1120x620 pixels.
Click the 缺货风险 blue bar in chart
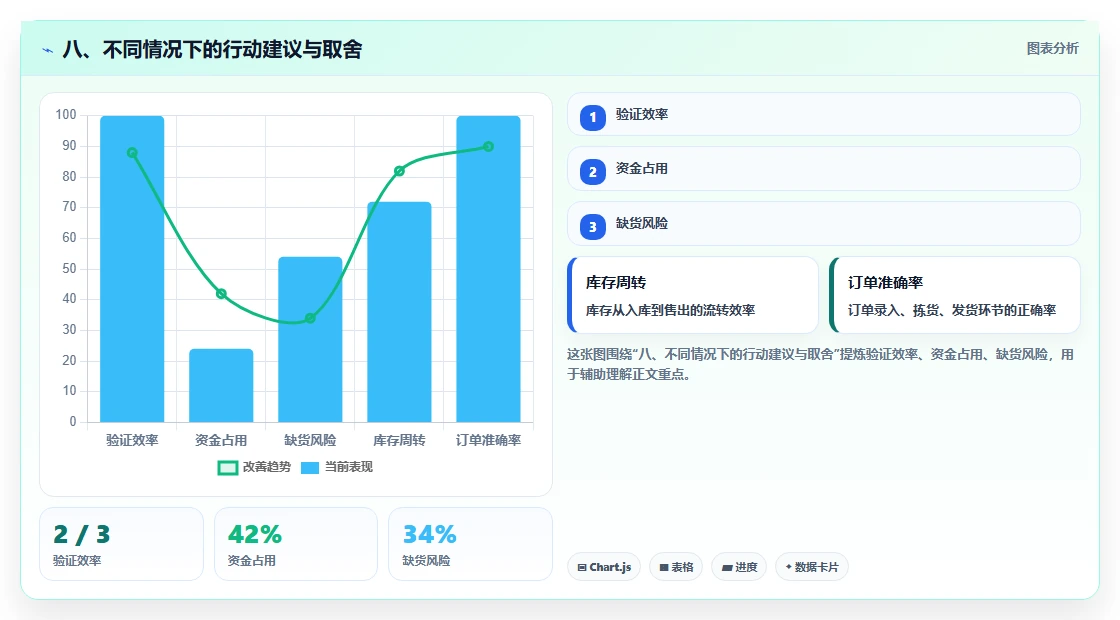click(310, 339)
